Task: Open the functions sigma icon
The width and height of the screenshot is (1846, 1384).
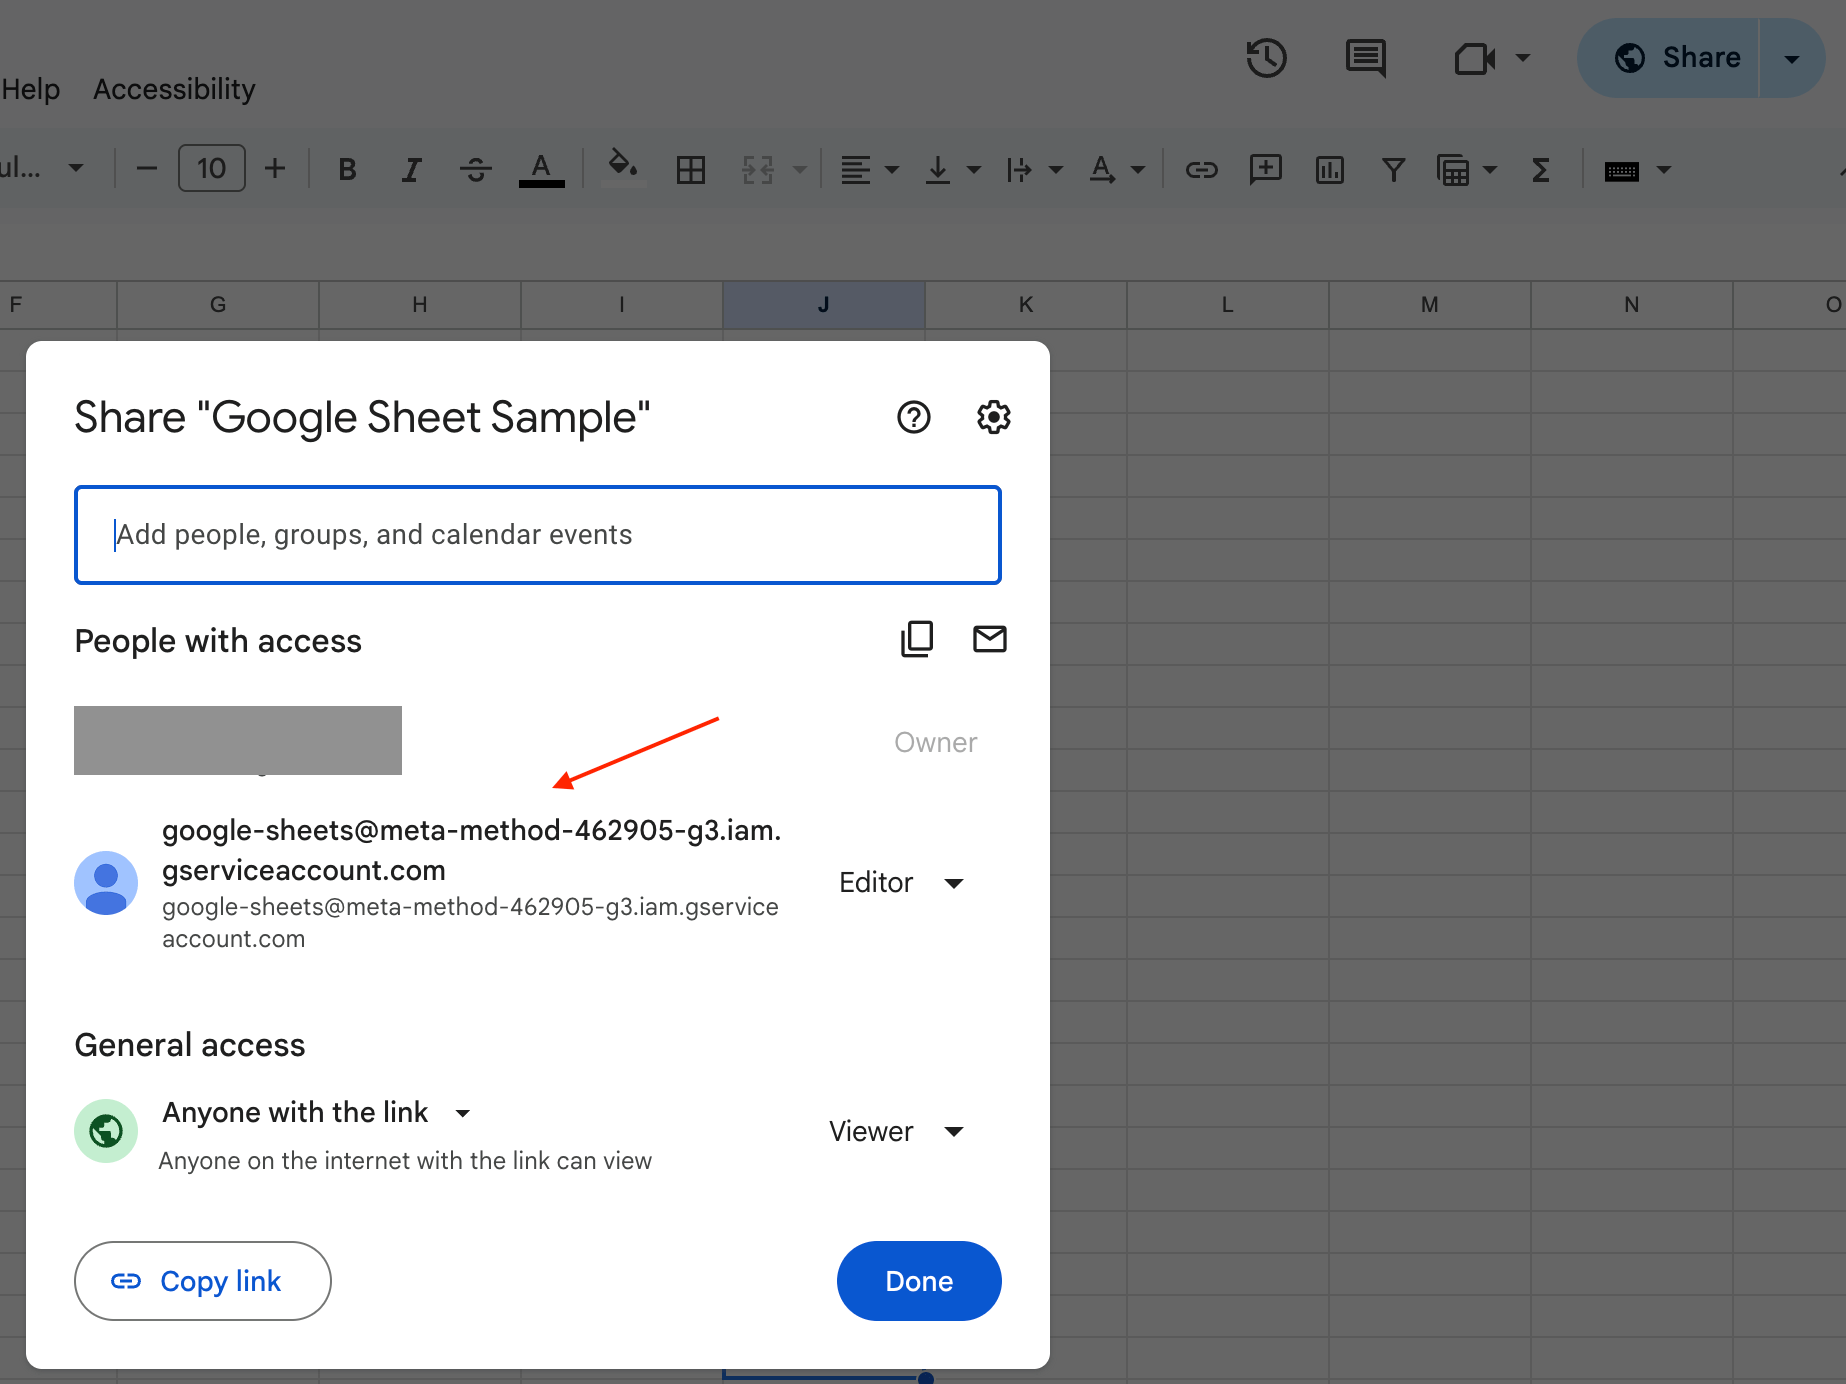Action: (1541, 169)
